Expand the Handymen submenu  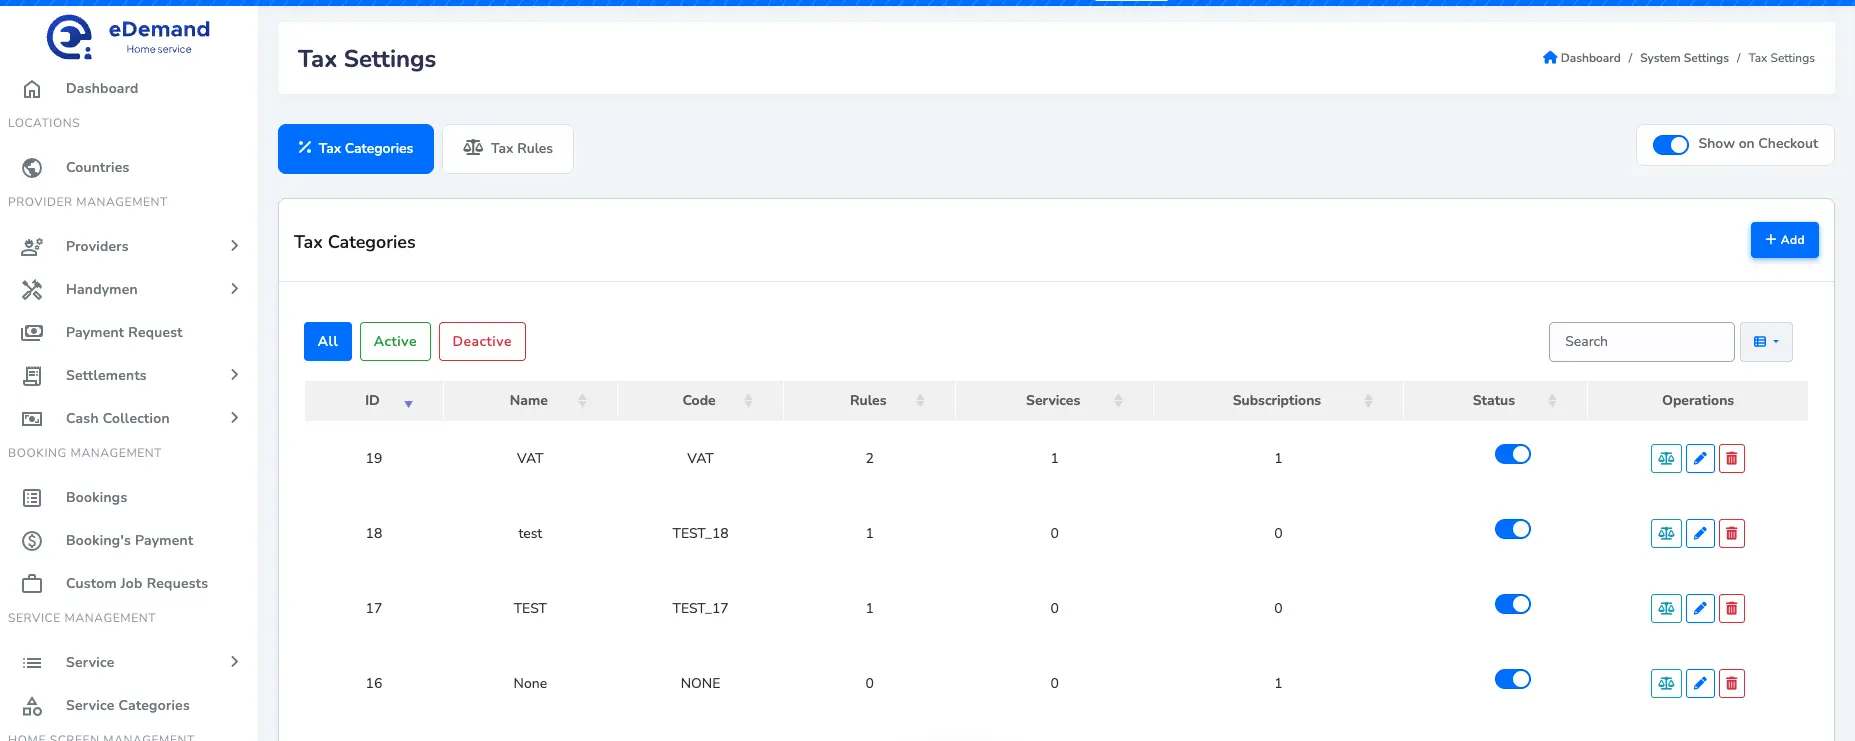(234, 289)
